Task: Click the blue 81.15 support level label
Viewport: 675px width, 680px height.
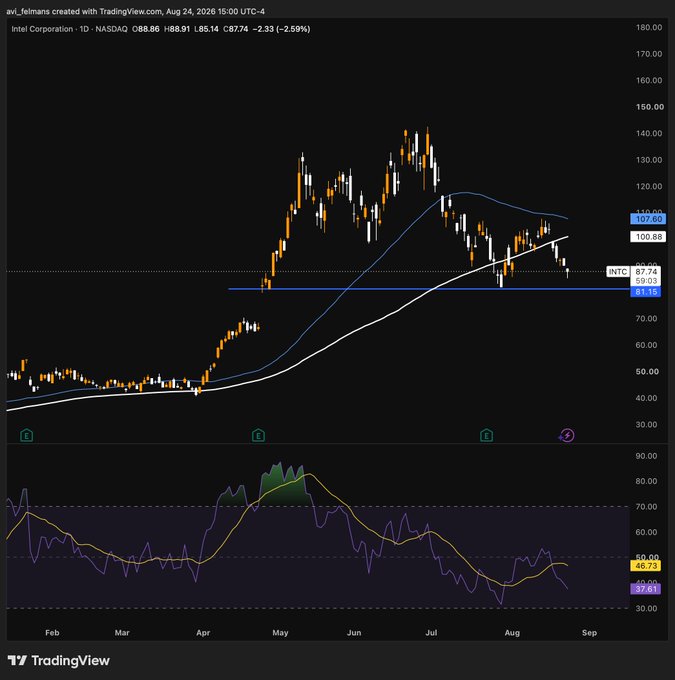Action: pyautogui.click(x=646, y=292)
